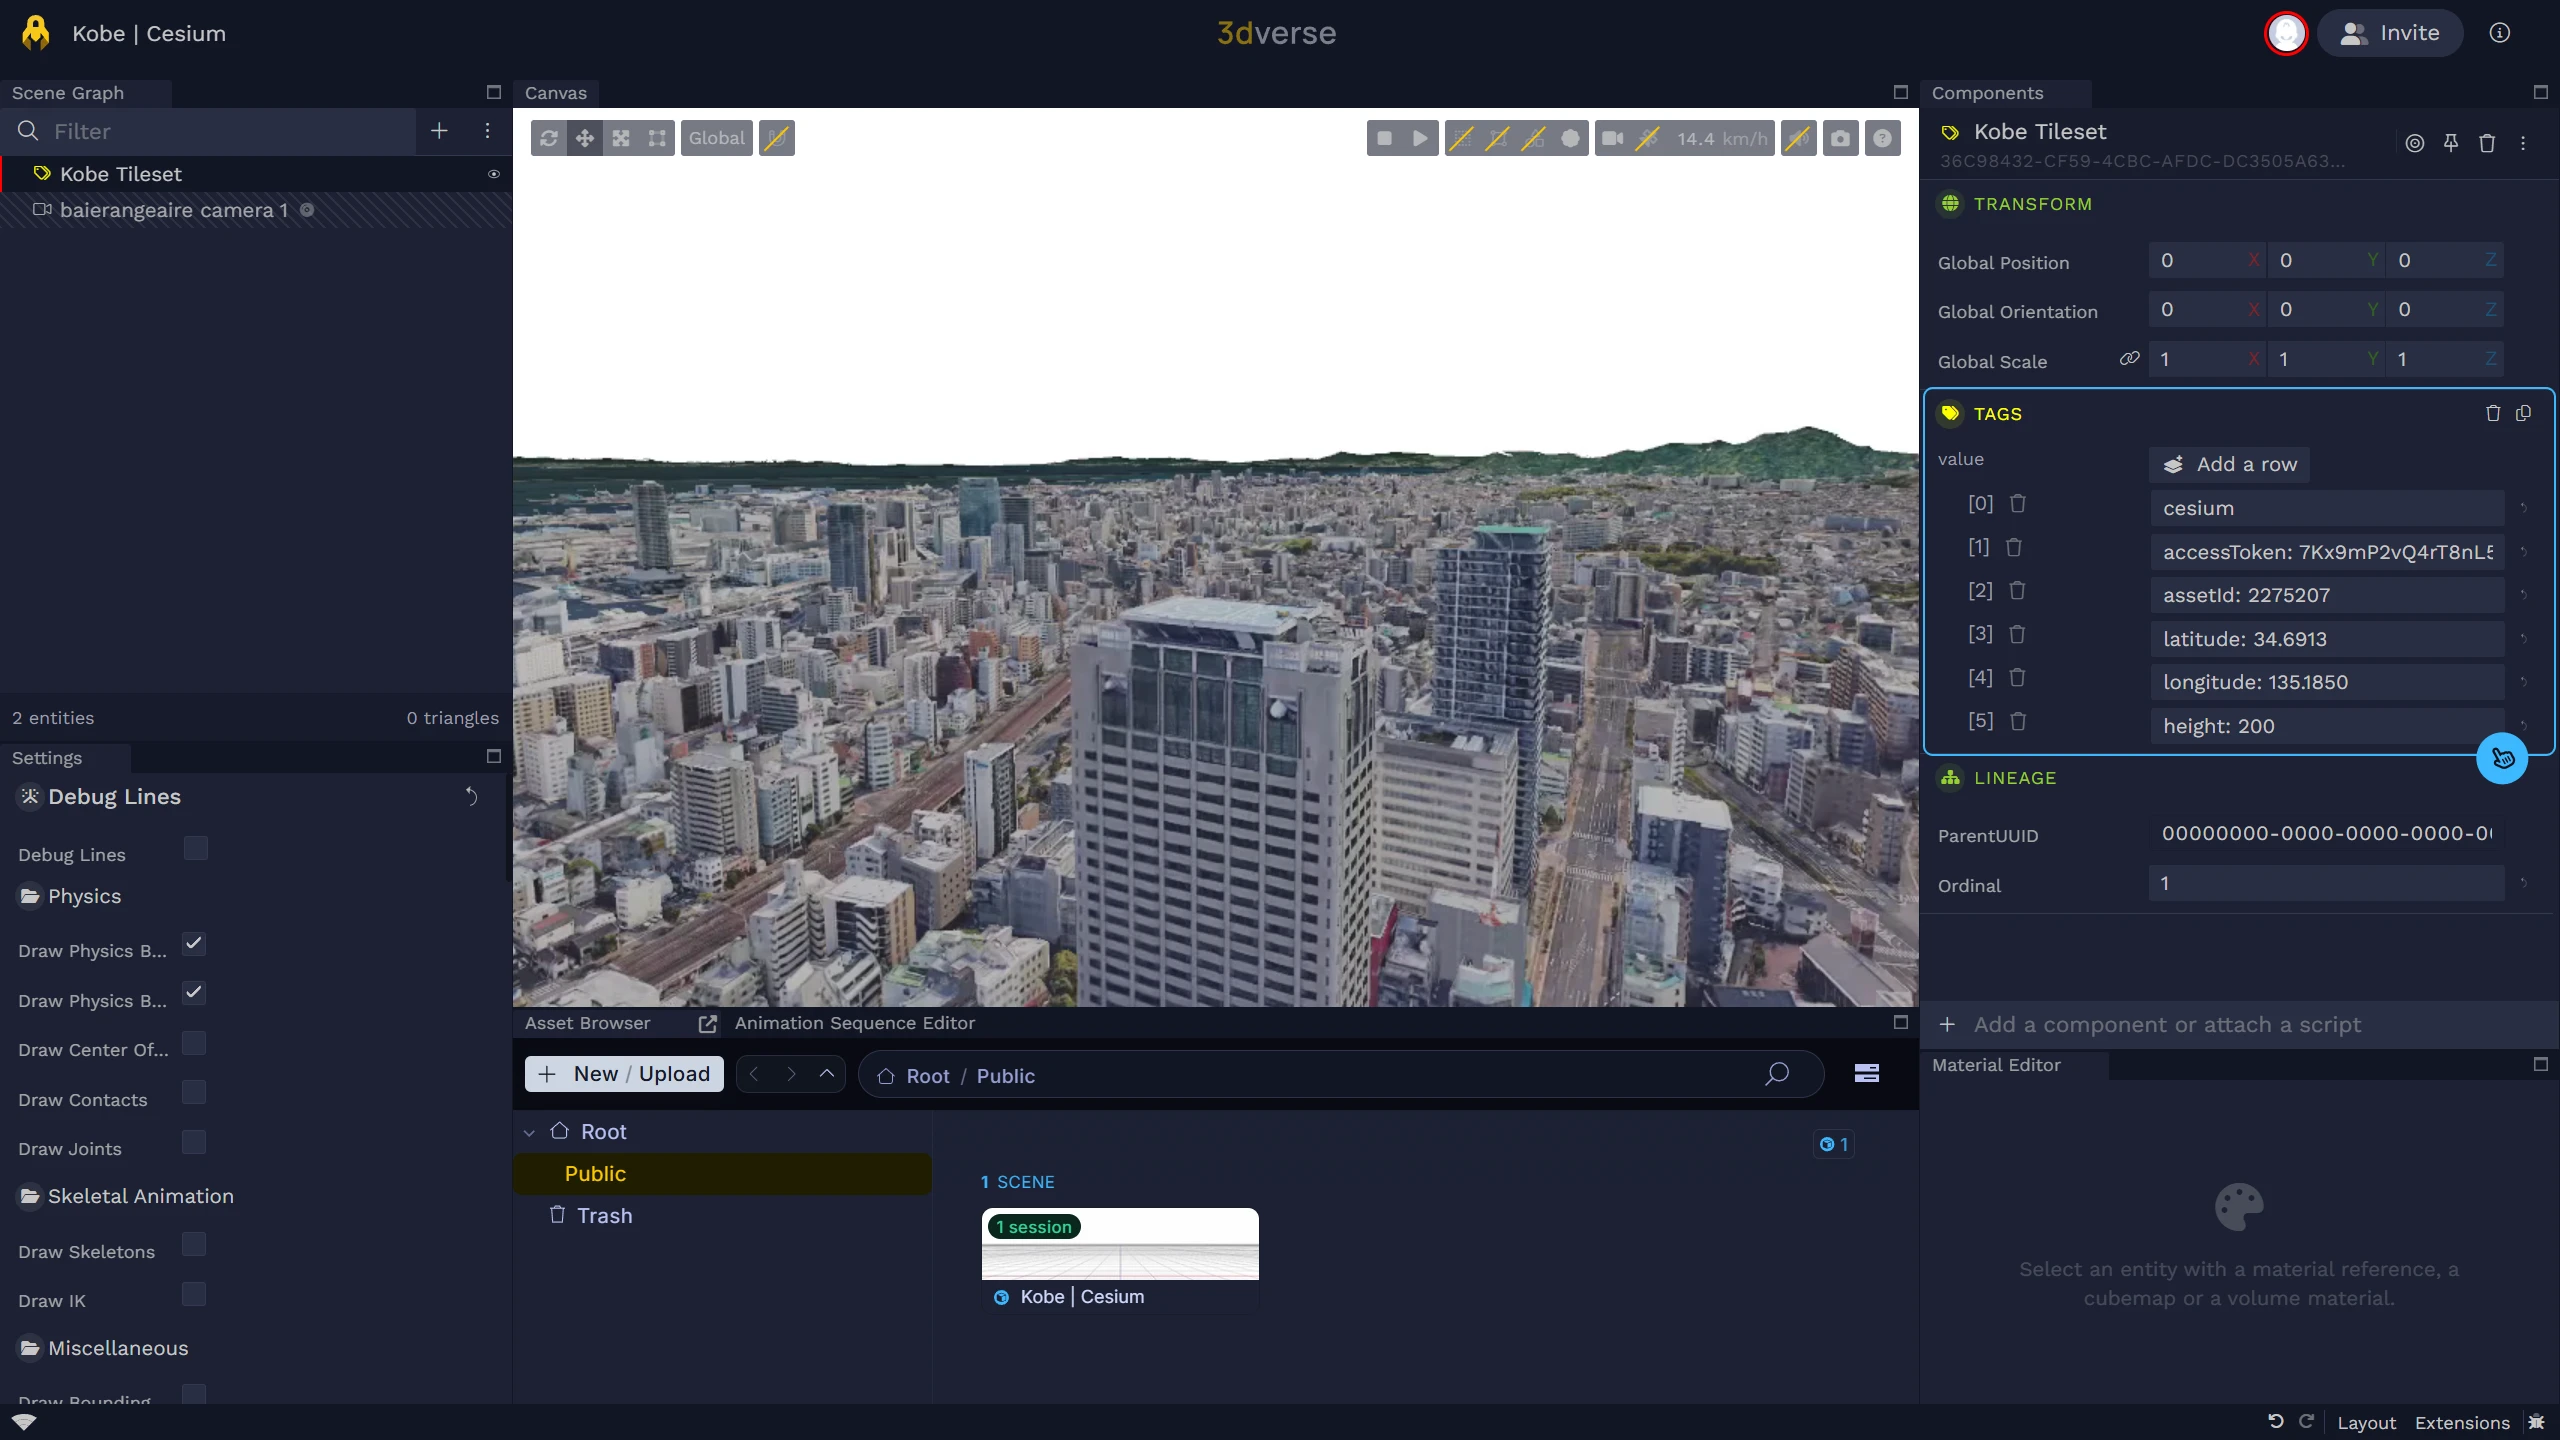The height and width of the screenshot is (1440, 2560).
Task: Delete tag row [0] cesium
Action: point(2018,503)
